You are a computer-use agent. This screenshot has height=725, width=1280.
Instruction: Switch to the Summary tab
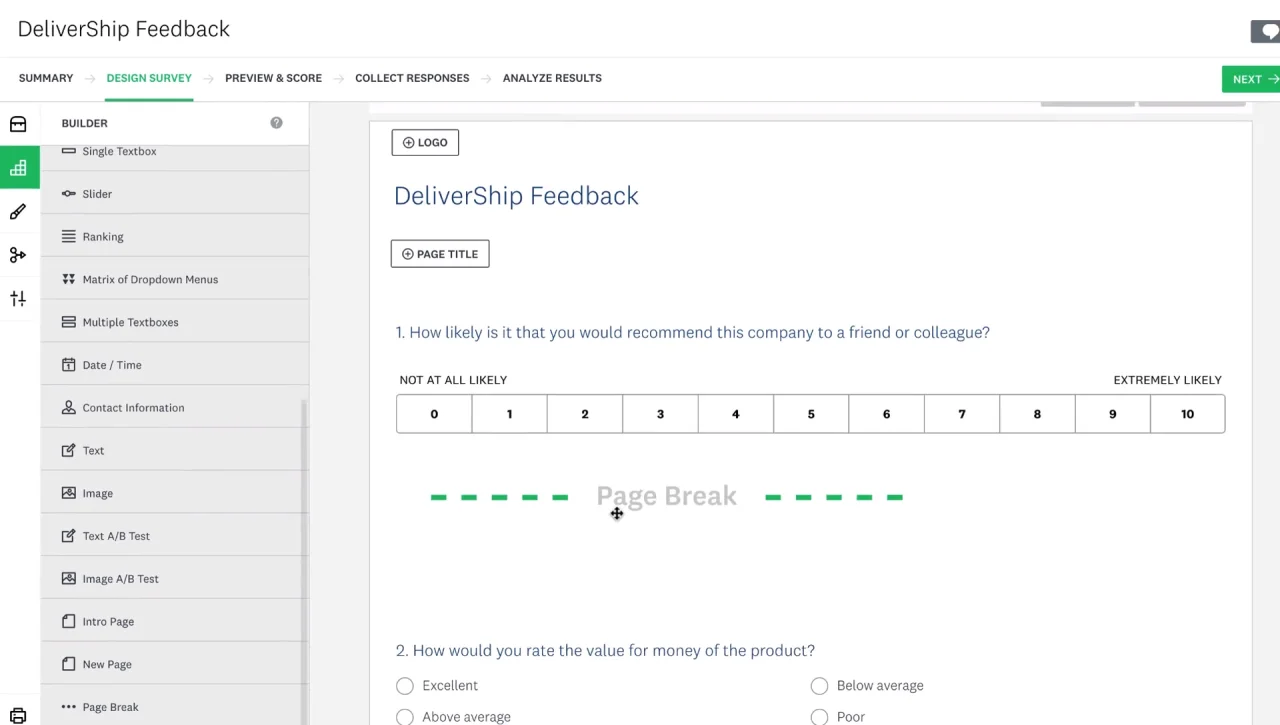(45, 78)
